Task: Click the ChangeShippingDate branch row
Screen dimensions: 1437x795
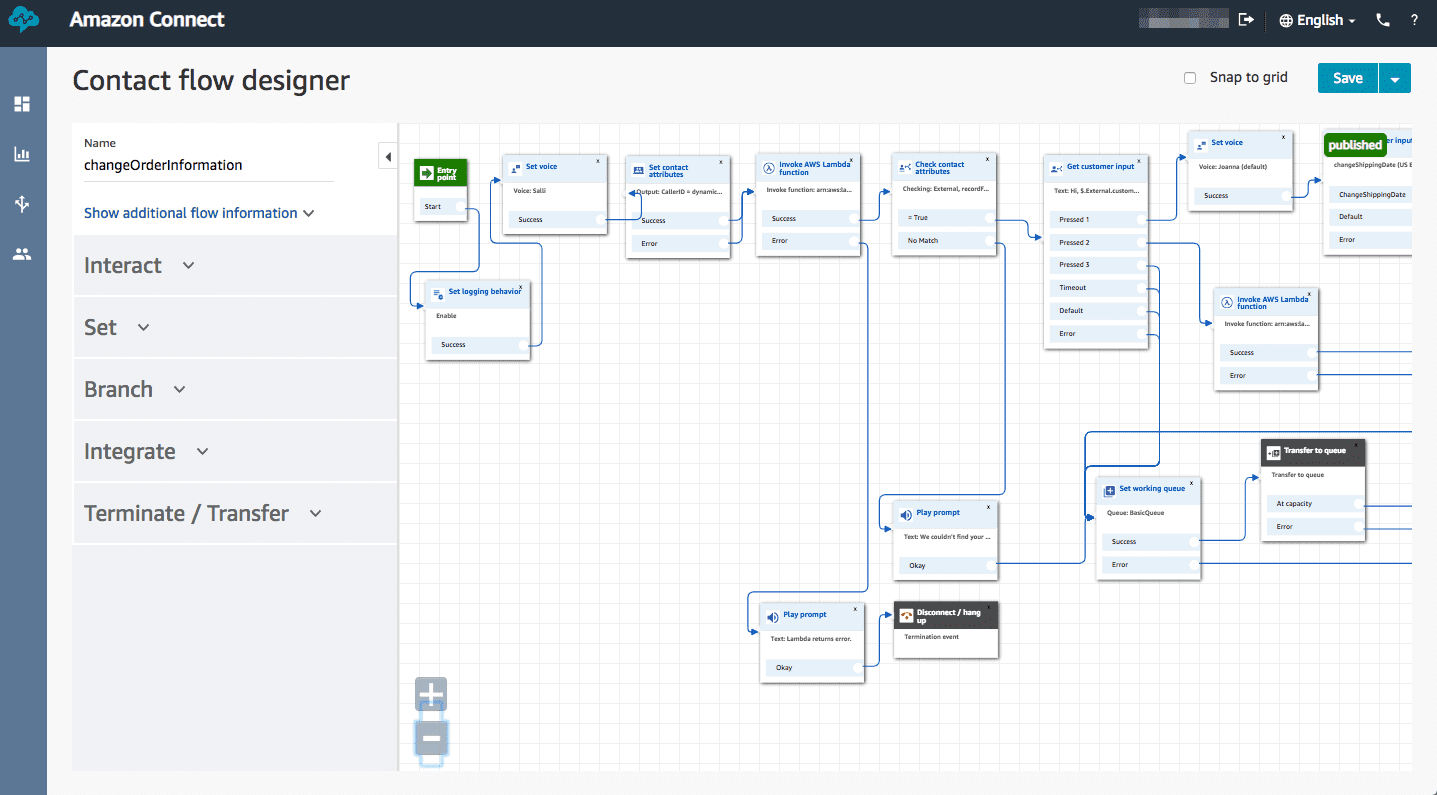Action: coord(1369,194)
